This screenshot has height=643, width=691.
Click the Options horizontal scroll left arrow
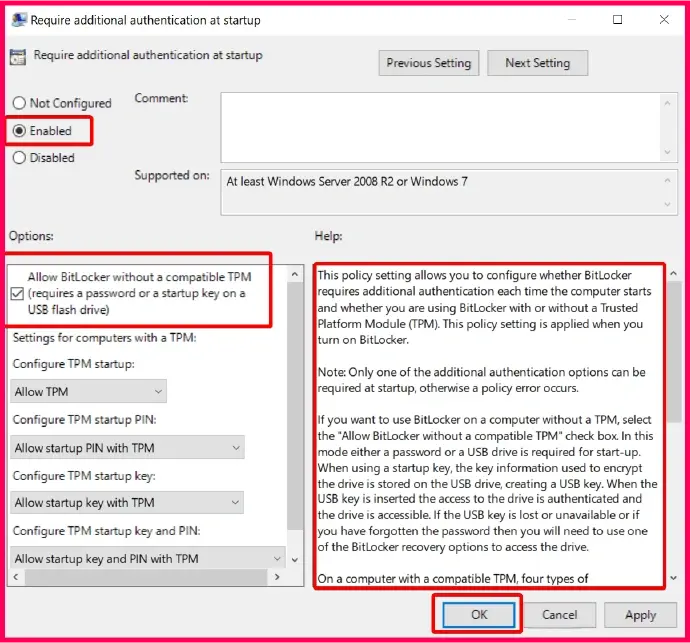pos(16,577)
